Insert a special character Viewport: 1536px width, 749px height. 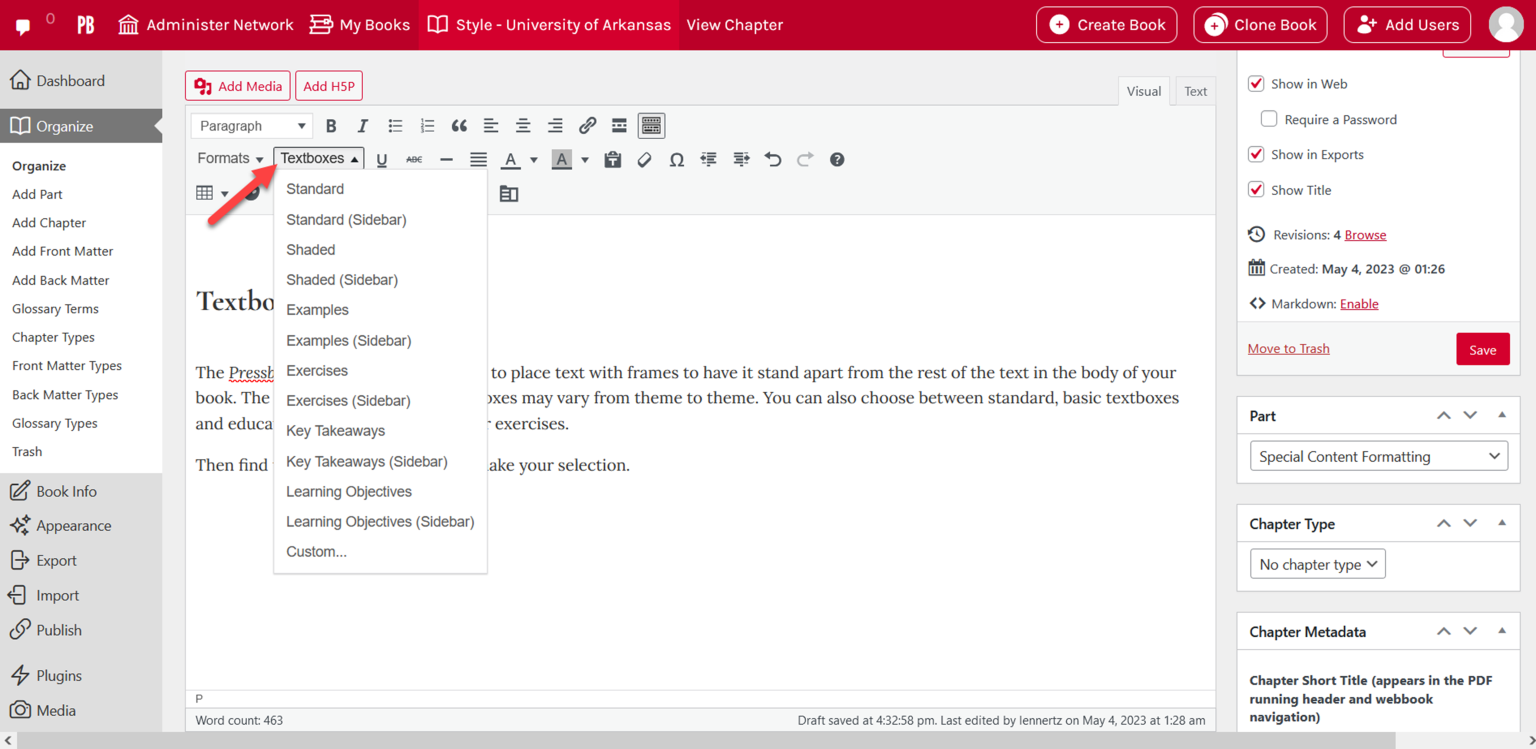pos(676,159)
